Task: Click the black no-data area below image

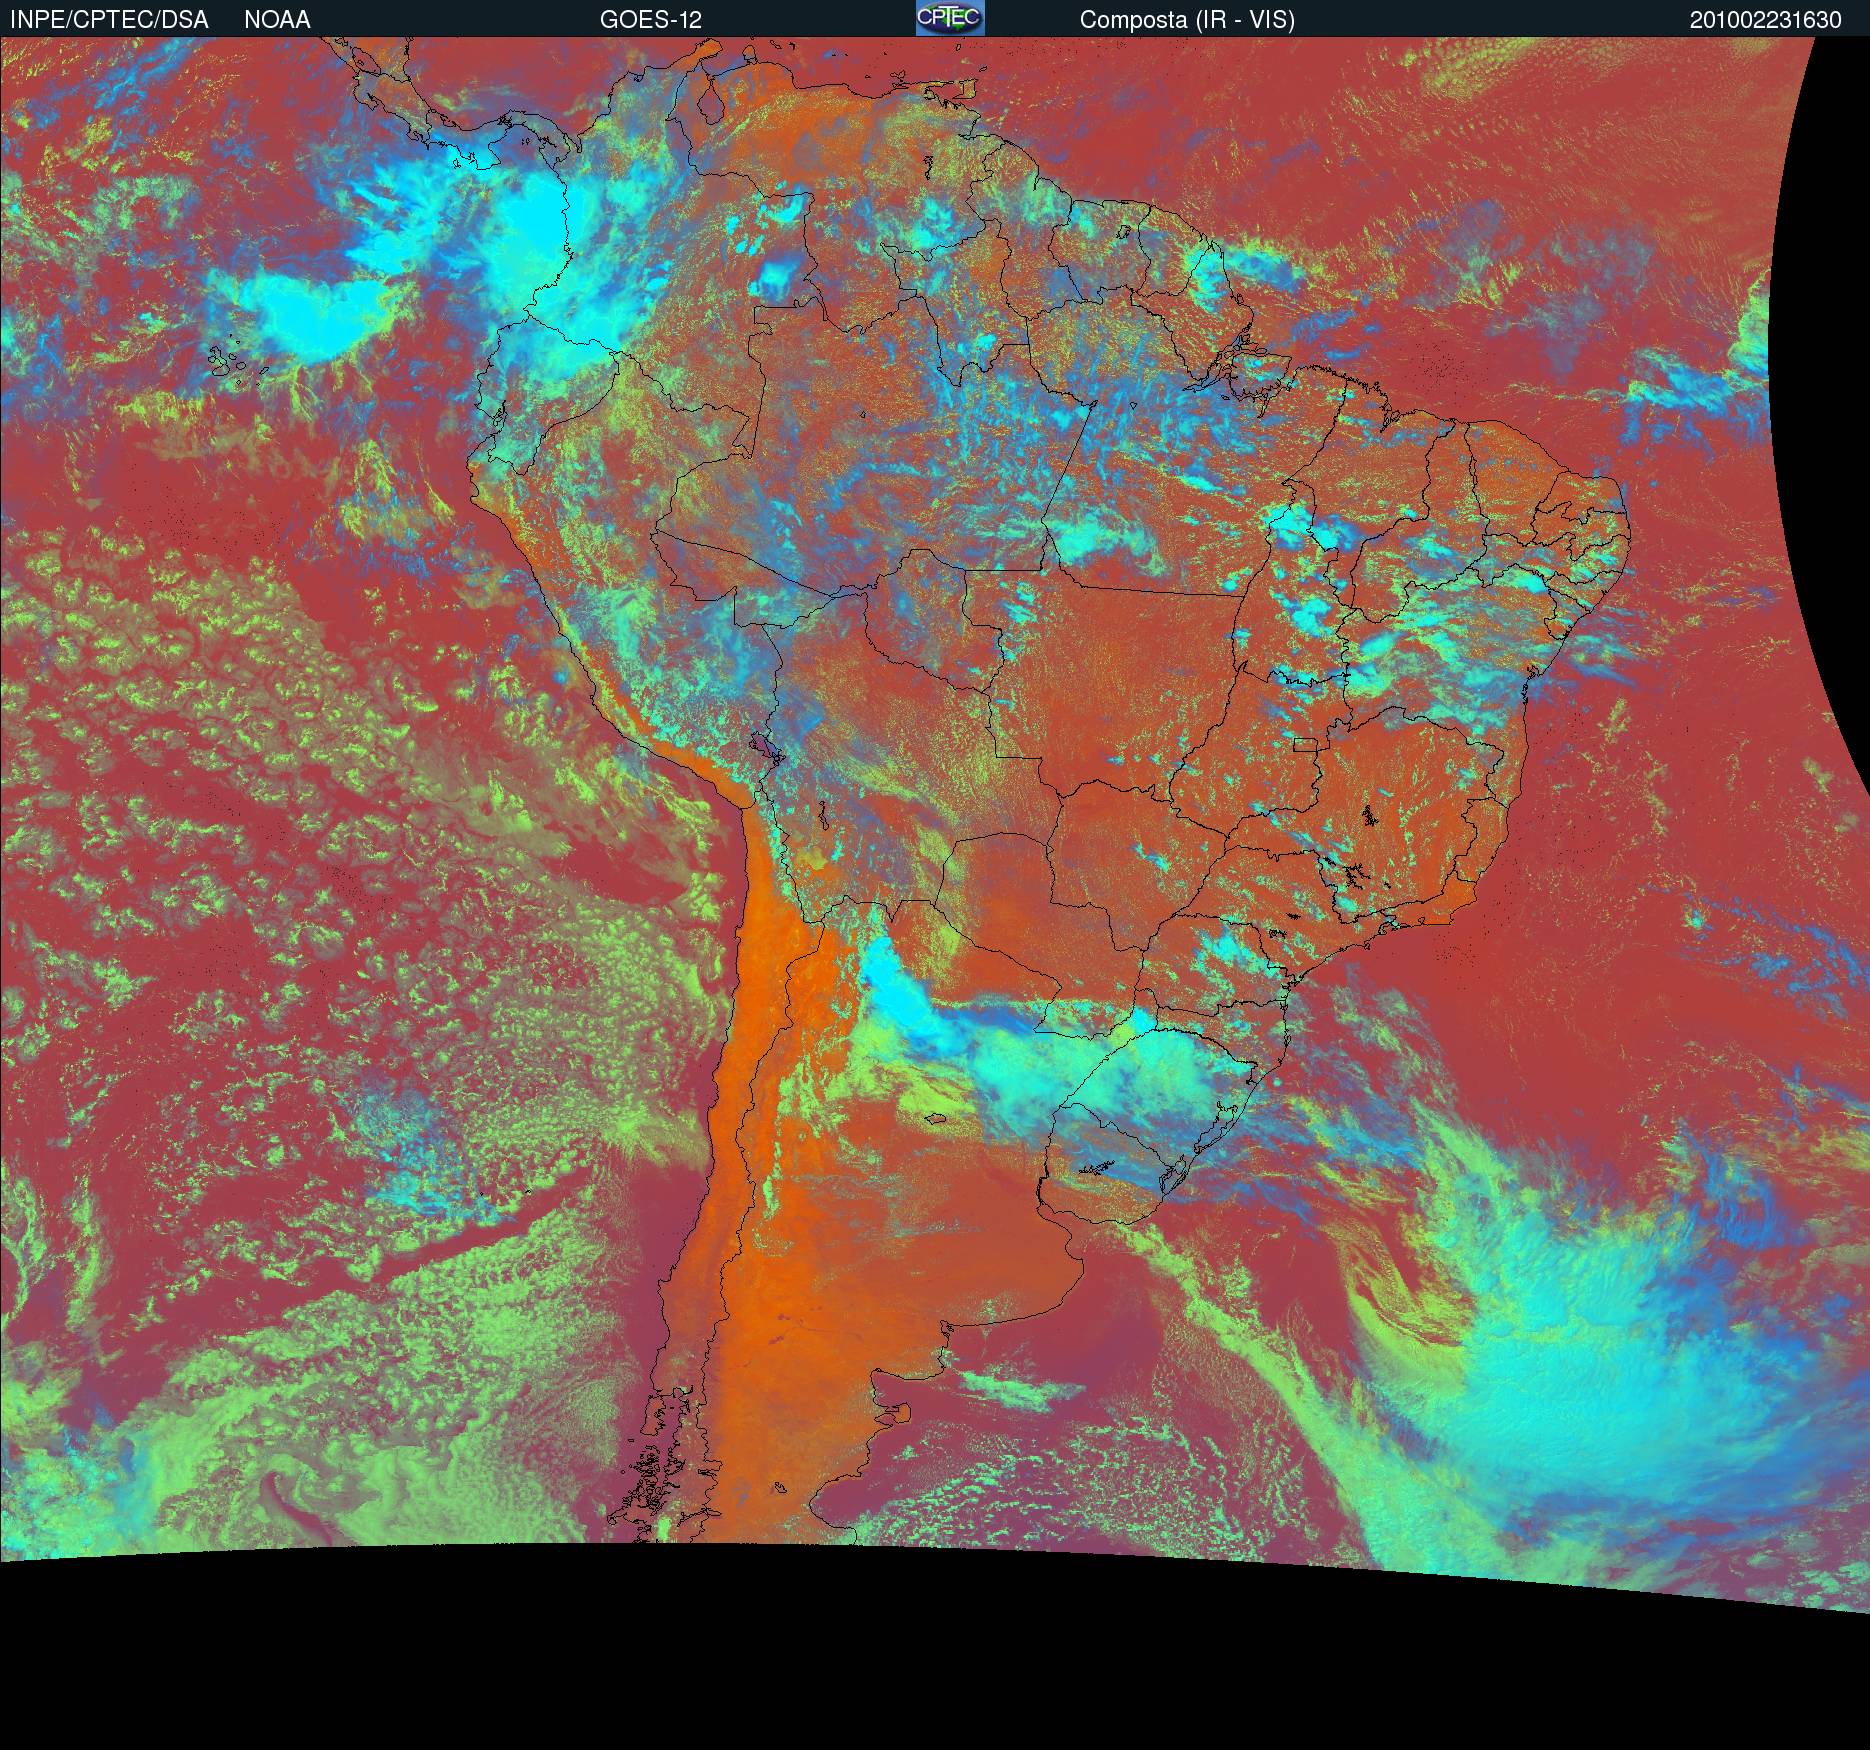Action: point(935,1660)
